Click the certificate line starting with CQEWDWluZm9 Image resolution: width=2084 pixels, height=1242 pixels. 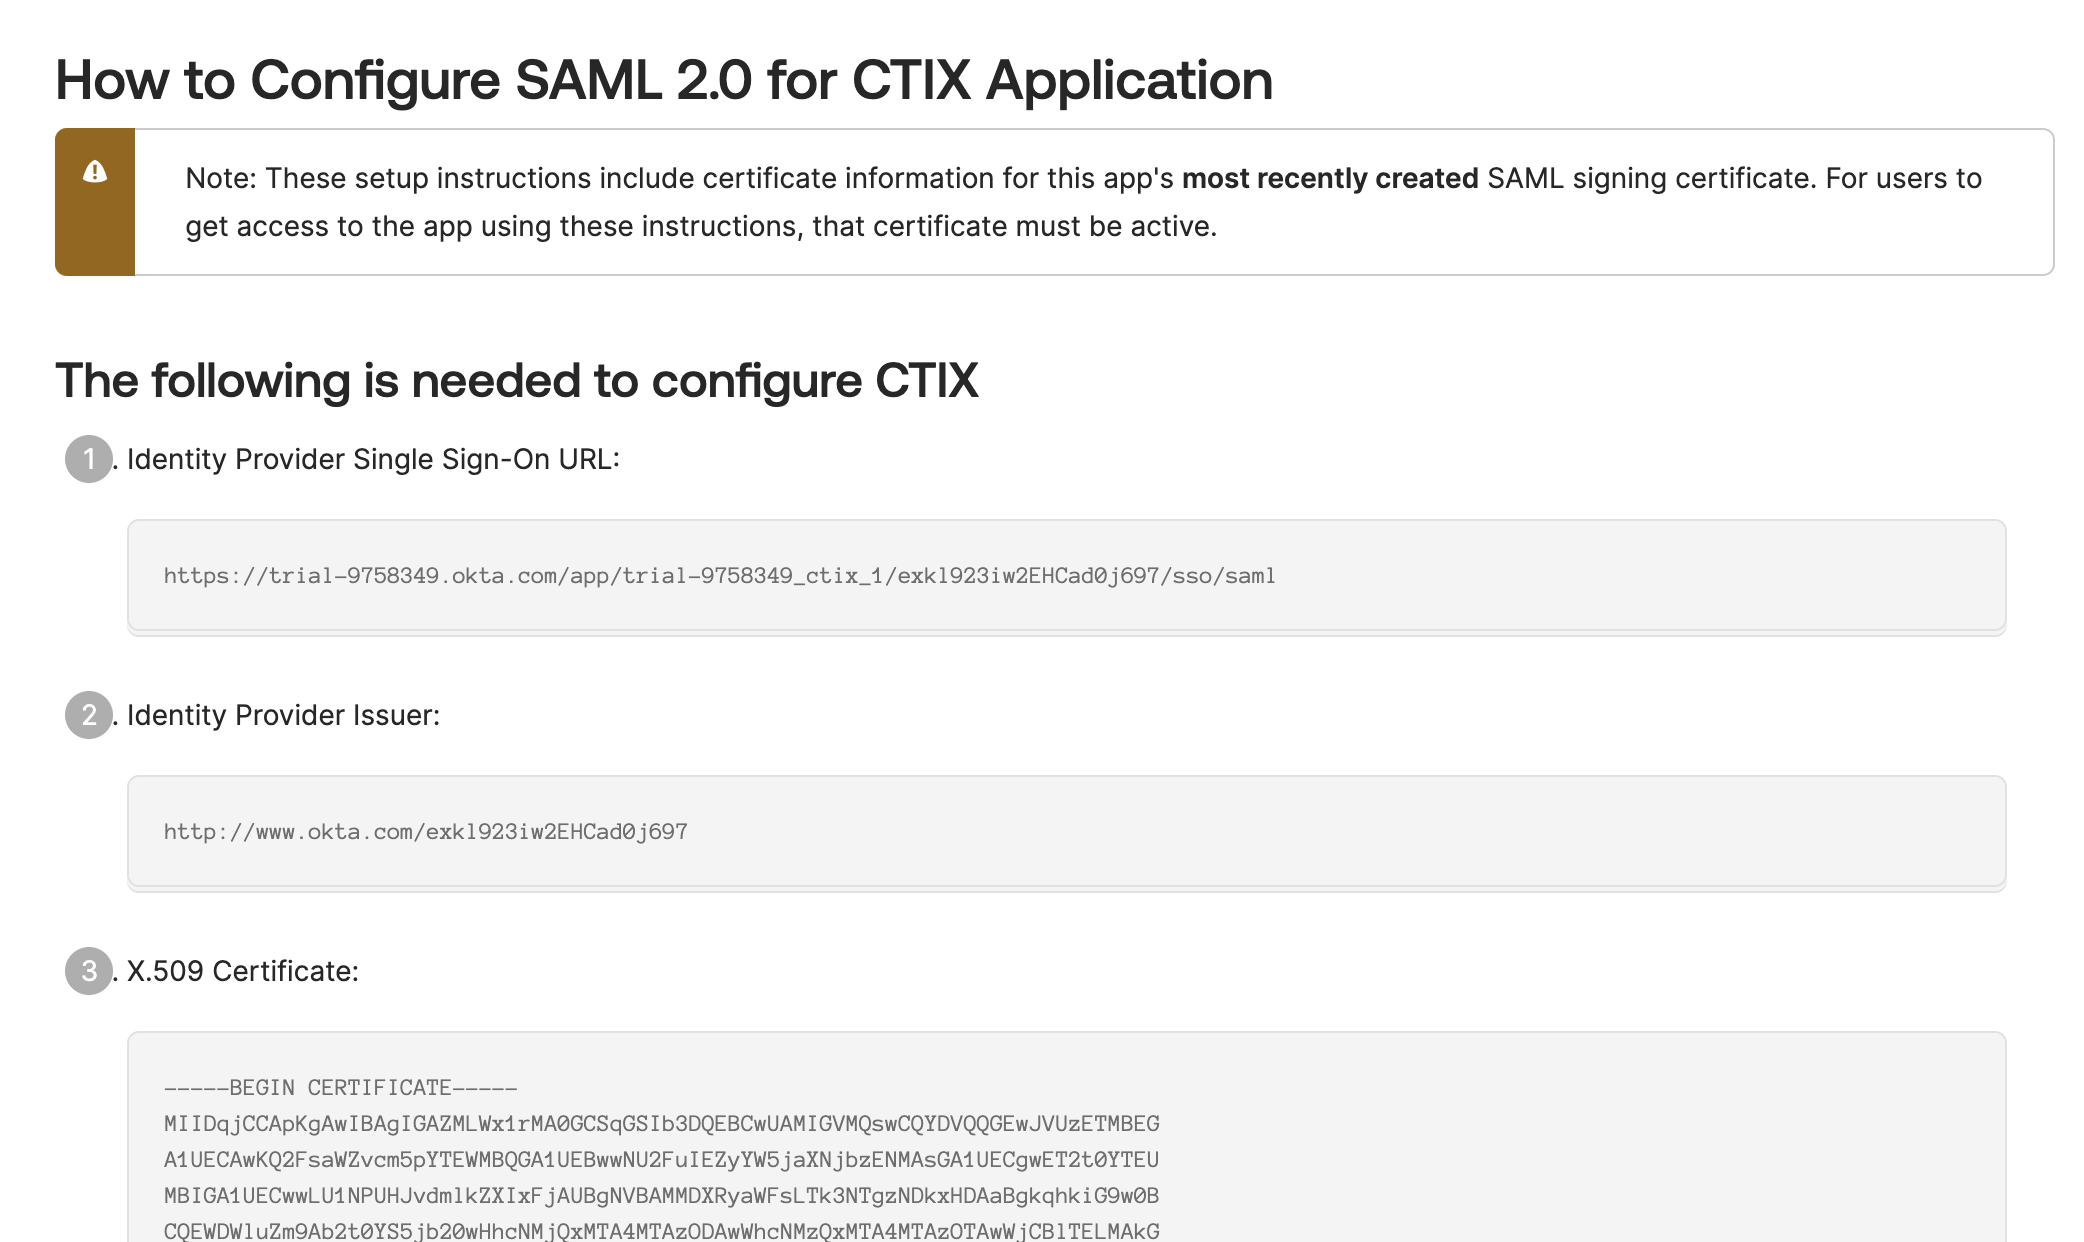pos(661,1231)
